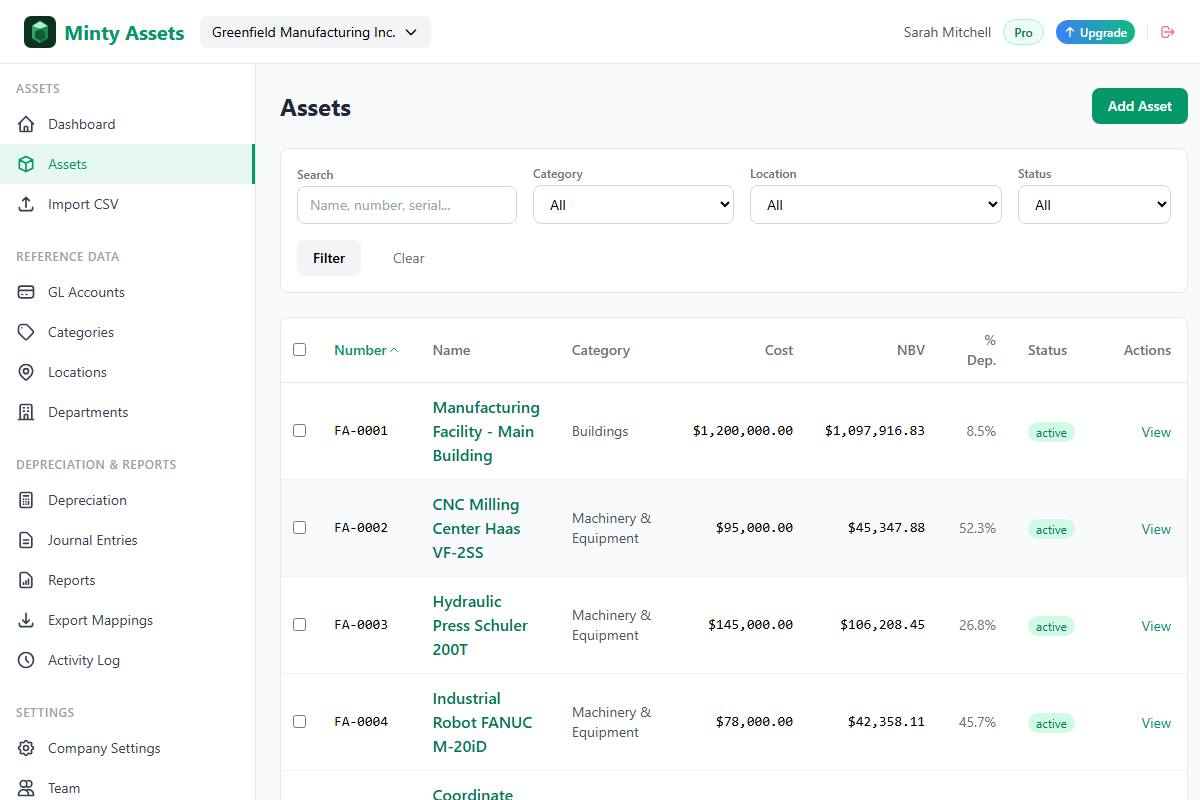Image resolution: width=1200 pixels, height=800 pixels.
Task: Click the Depreciation calculator icon
Action: pos(27,500)
